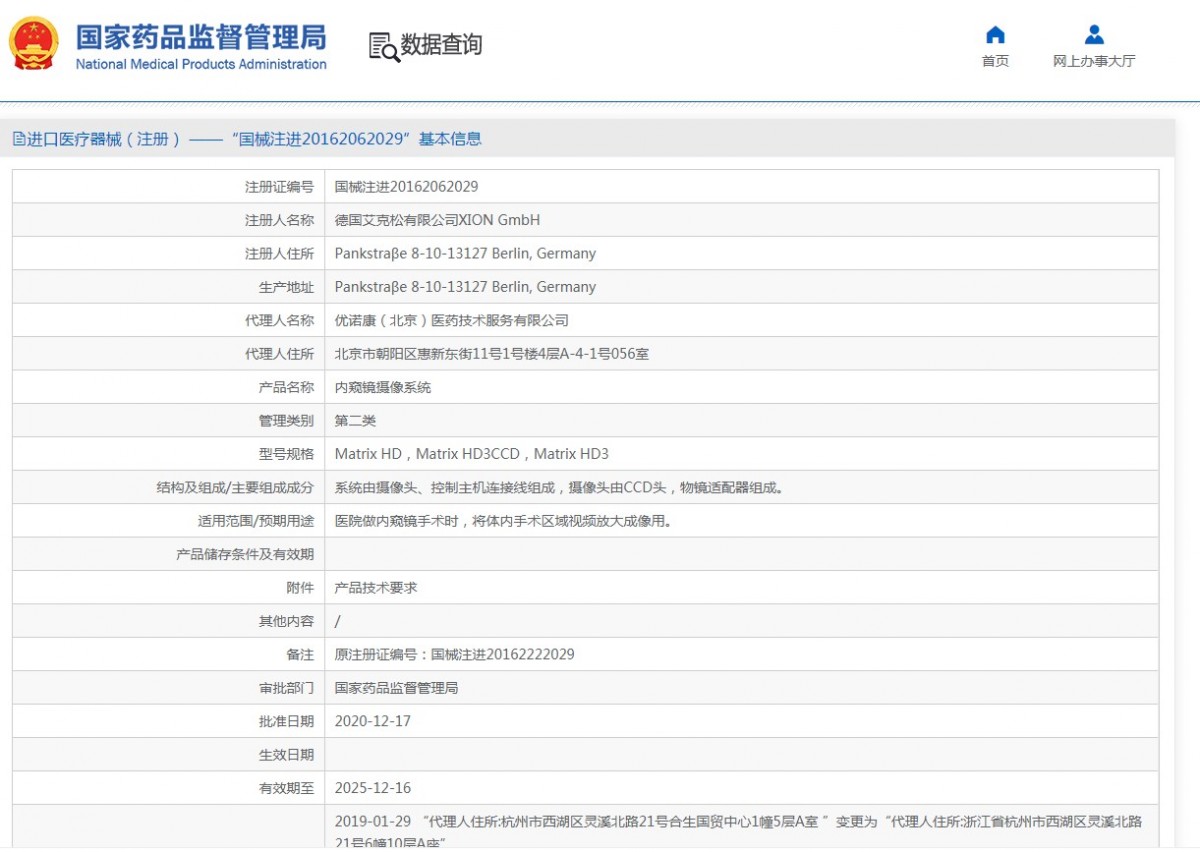Click the 管理类别 row label

pyautogui.click(x=286, y=421)
